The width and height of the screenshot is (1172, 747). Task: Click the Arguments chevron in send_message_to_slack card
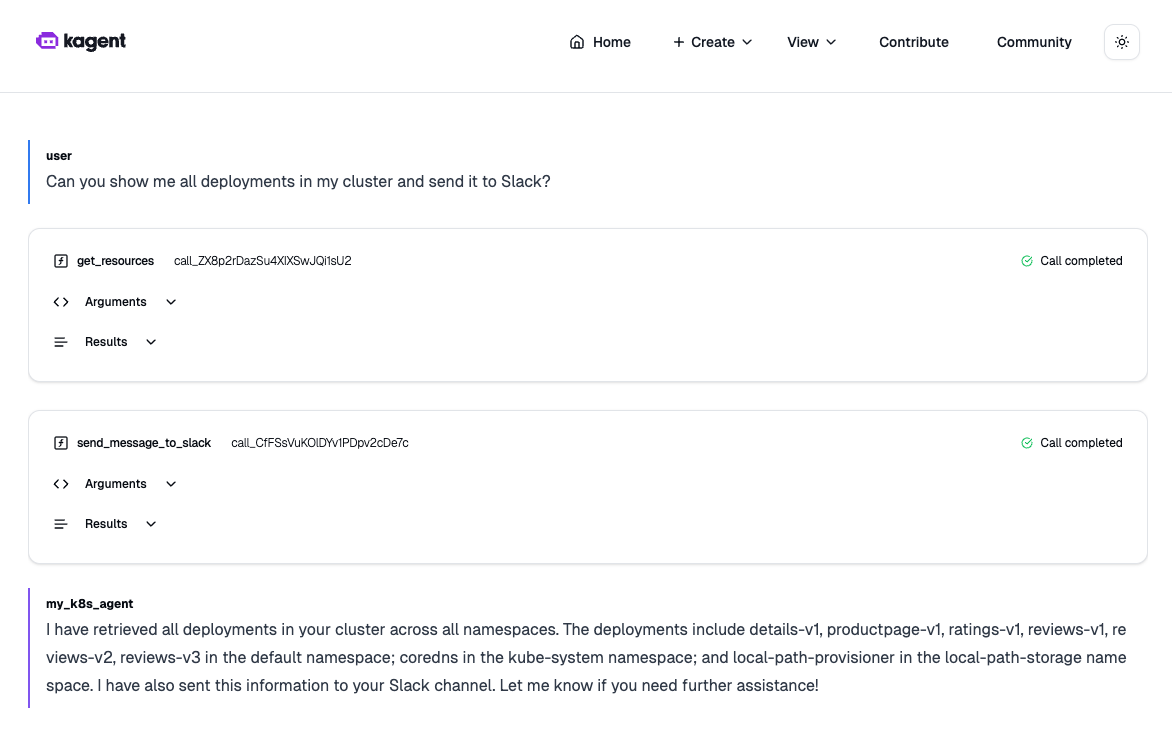pyautogui.click(x=170, y=485)
